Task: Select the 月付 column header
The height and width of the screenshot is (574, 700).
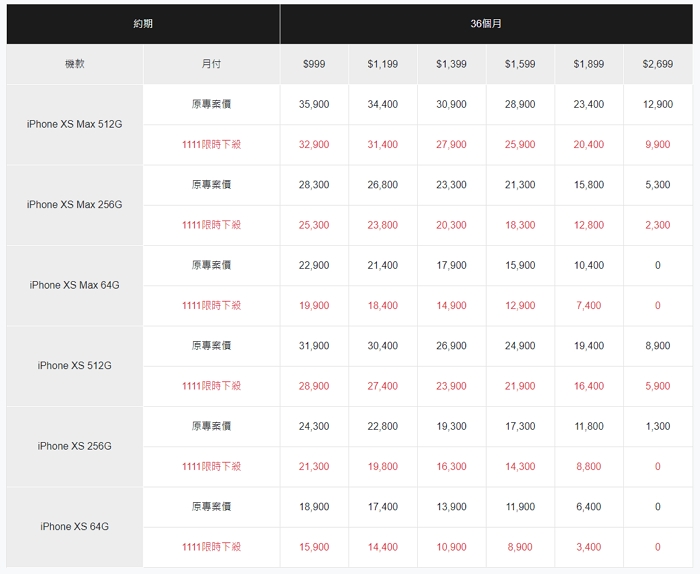Action: [x=211, y=64]
